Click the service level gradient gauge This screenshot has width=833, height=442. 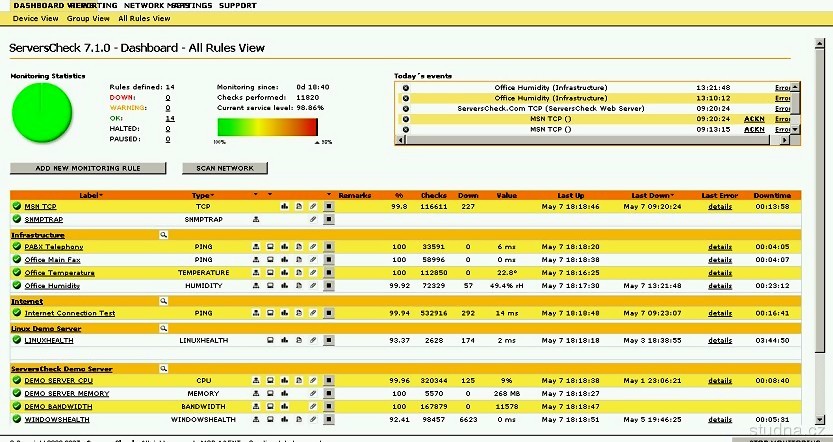click(x=268, y=128)
